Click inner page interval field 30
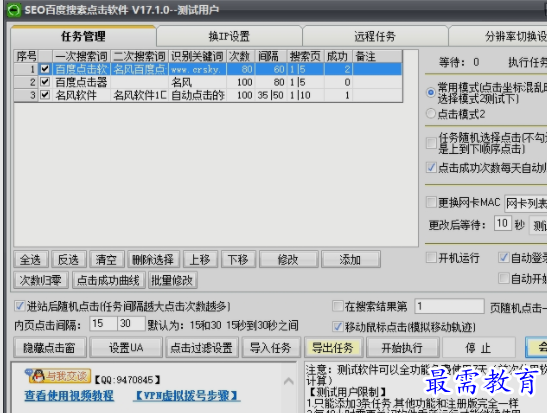 tap(131, 323)
